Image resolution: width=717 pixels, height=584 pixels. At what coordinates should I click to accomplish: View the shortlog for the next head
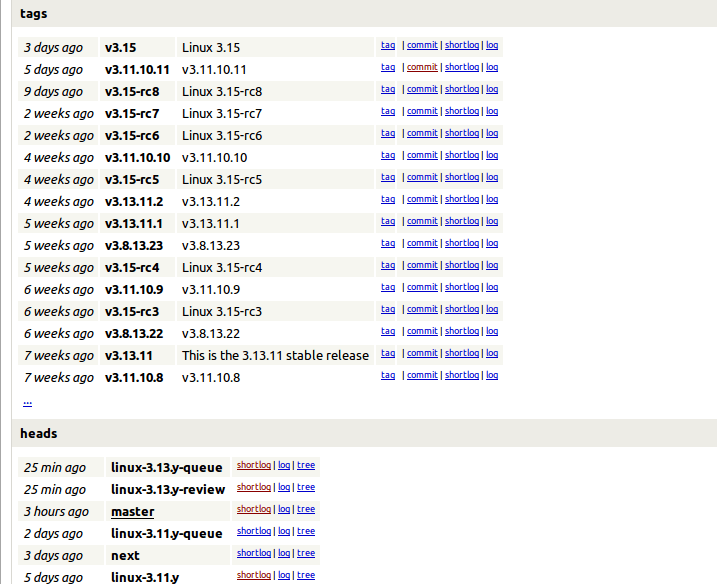point(254,553)
